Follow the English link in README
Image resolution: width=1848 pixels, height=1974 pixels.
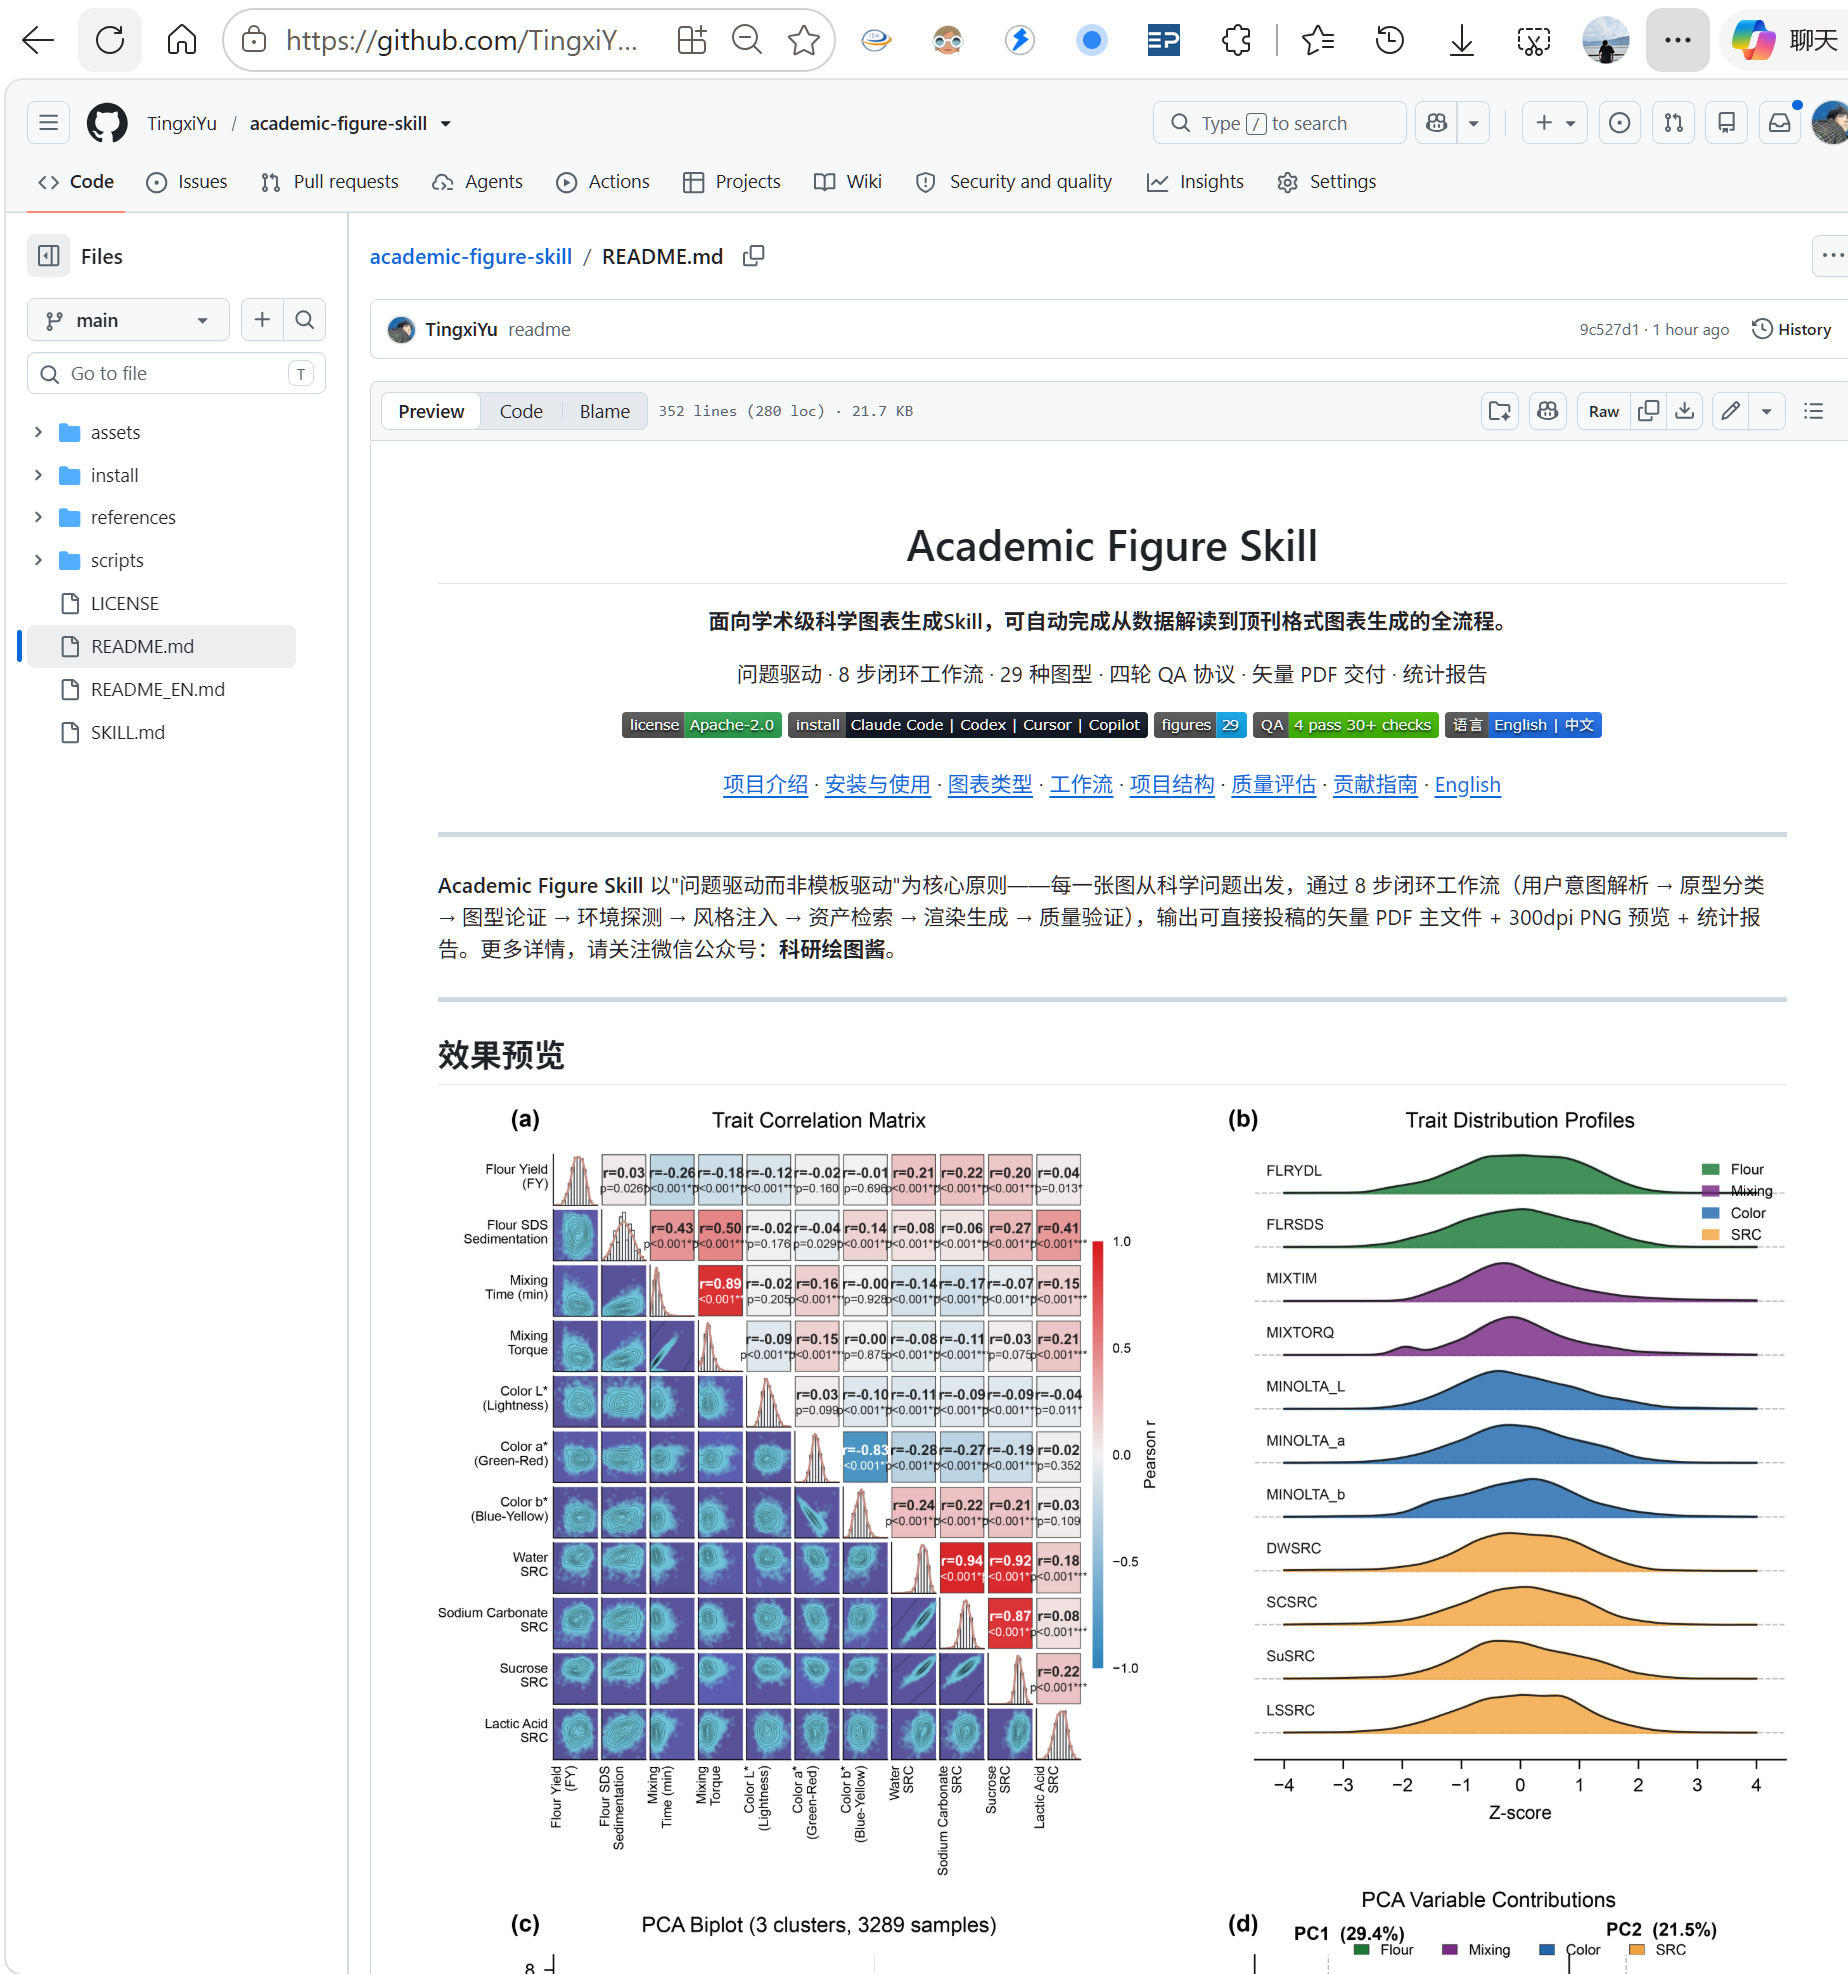pos(1467,785)
